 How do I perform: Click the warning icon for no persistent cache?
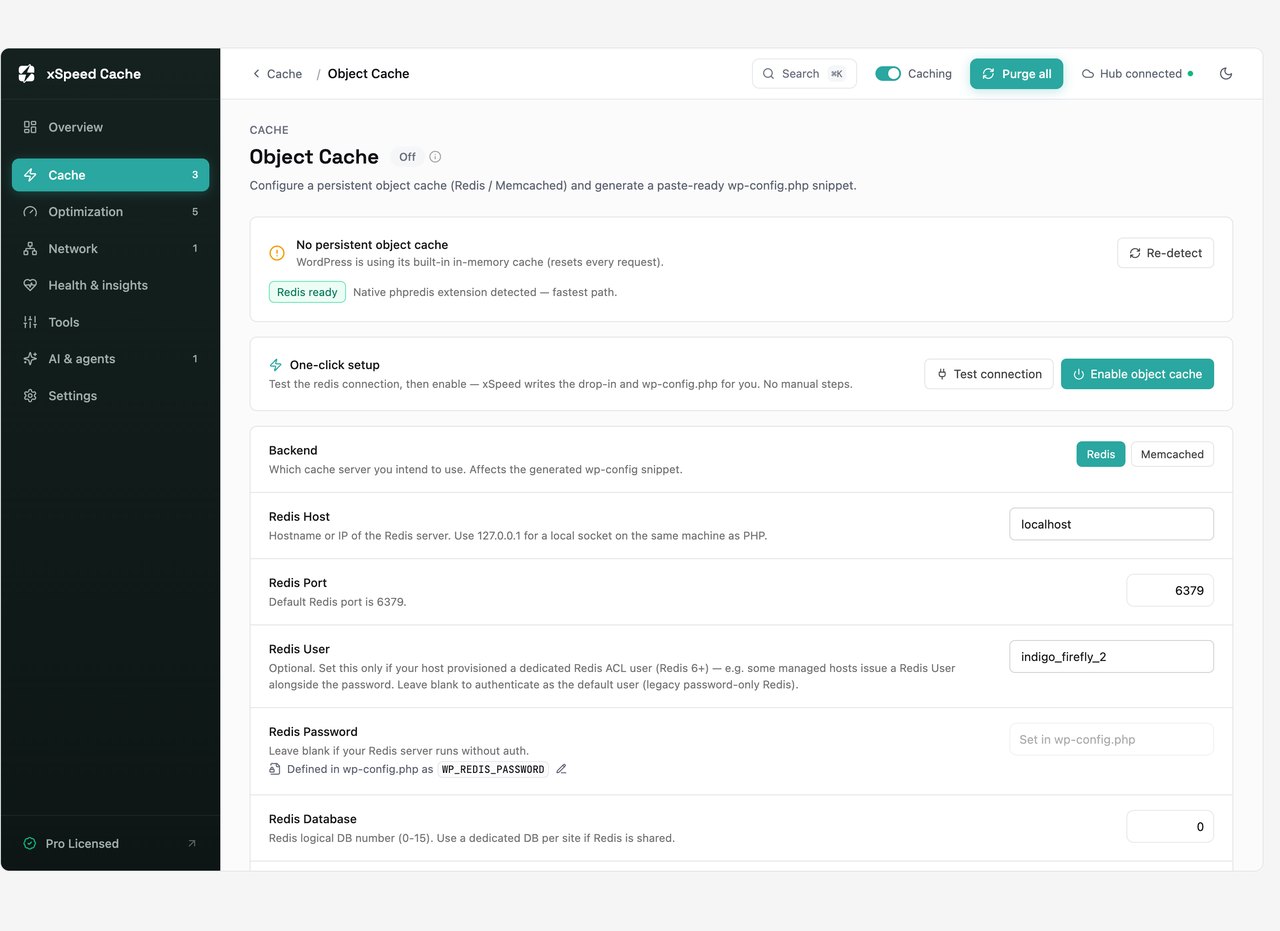(x=277, y=253)
